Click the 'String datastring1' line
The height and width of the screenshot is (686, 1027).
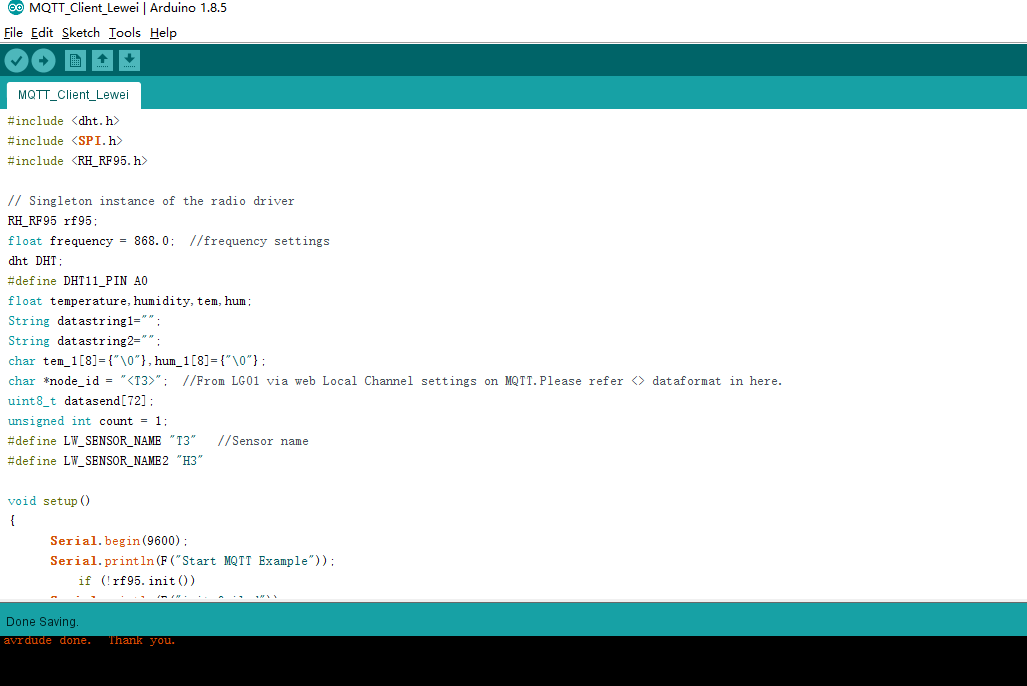tap(84, 321)
